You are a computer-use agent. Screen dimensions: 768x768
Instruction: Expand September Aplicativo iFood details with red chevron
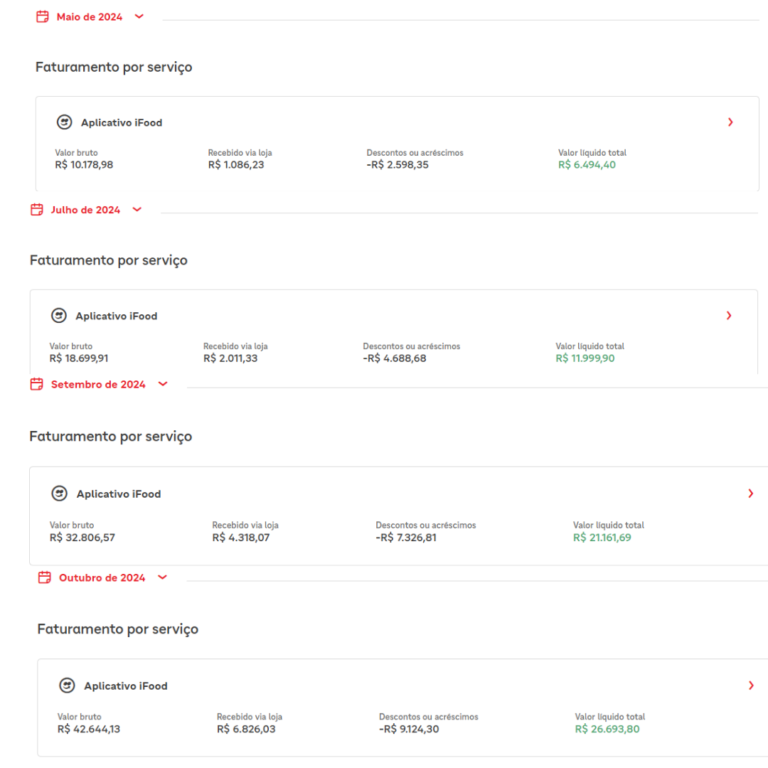[x=751, y=494]
